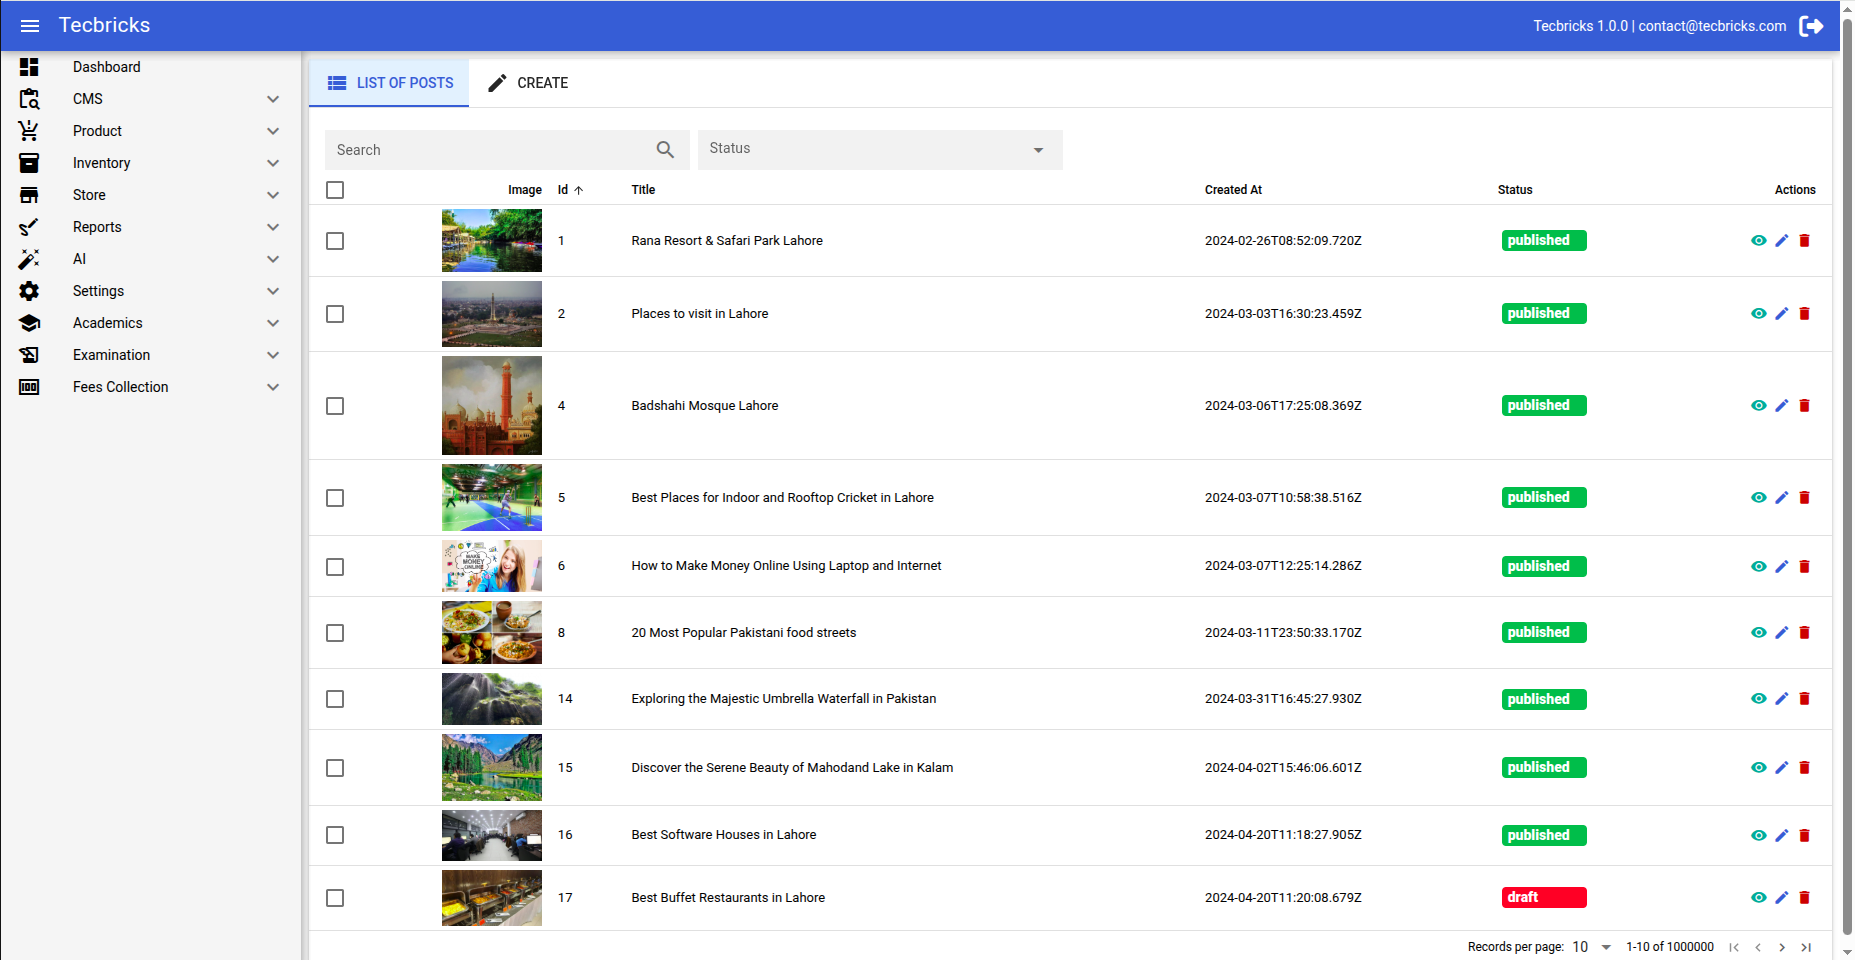The height and width of the screenshot is (960, 1855).
Task: Click the Reports brush icon
Action: [x=29, y=227]
